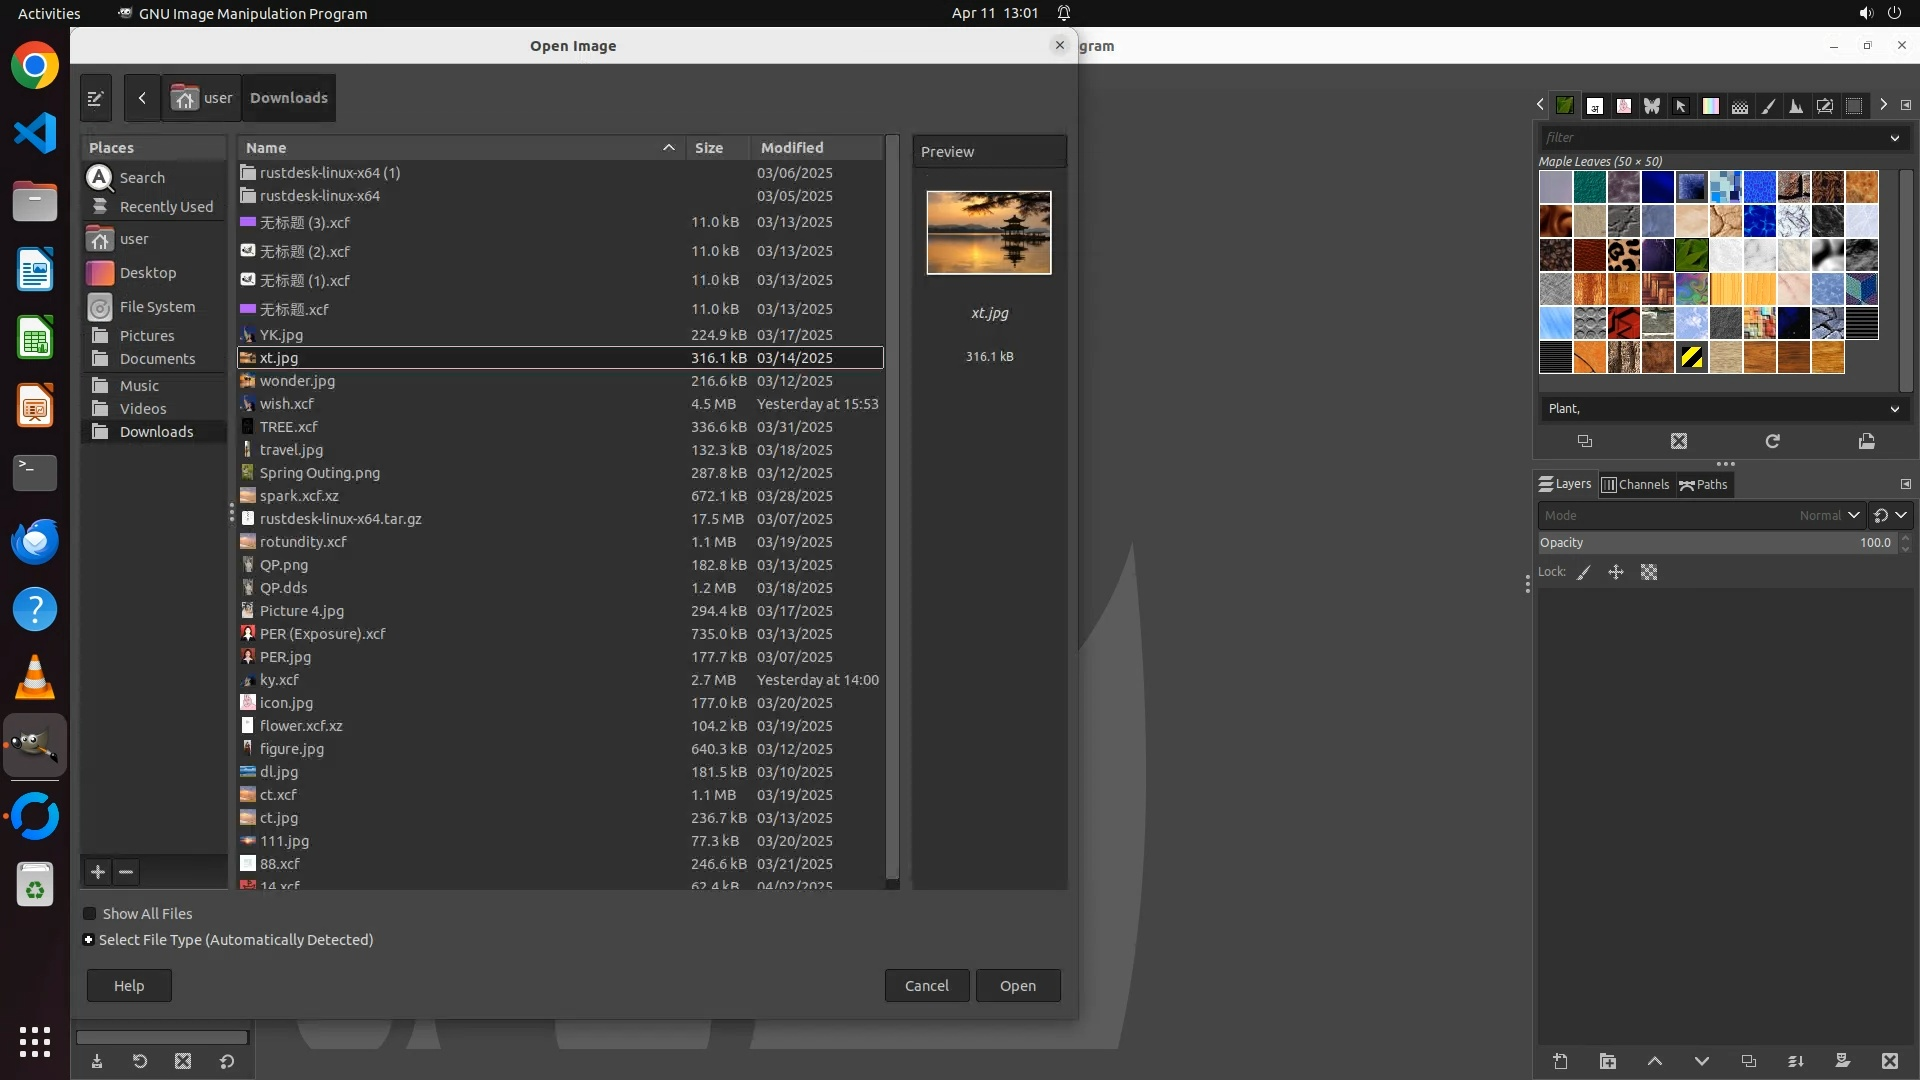1920x1080 pixels.
Task: Expand Select File Type option
Action: [x=89, y=940]
